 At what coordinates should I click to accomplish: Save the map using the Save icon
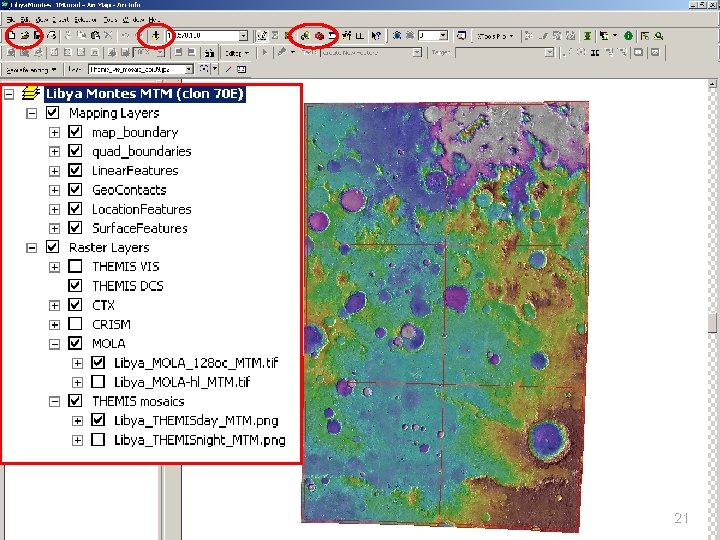click(x=38, y=35)
